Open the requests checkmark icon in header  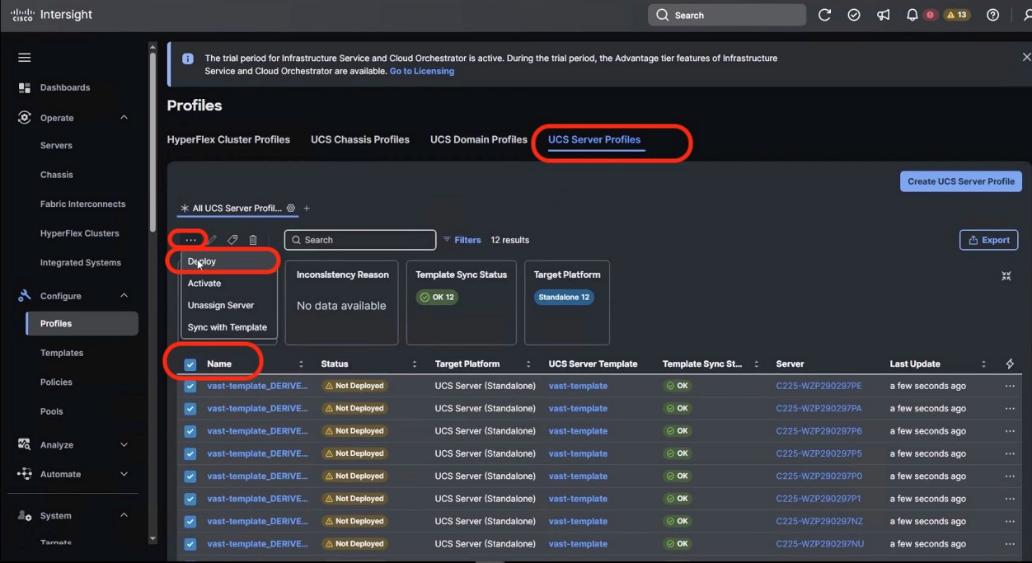click(854, 14)
